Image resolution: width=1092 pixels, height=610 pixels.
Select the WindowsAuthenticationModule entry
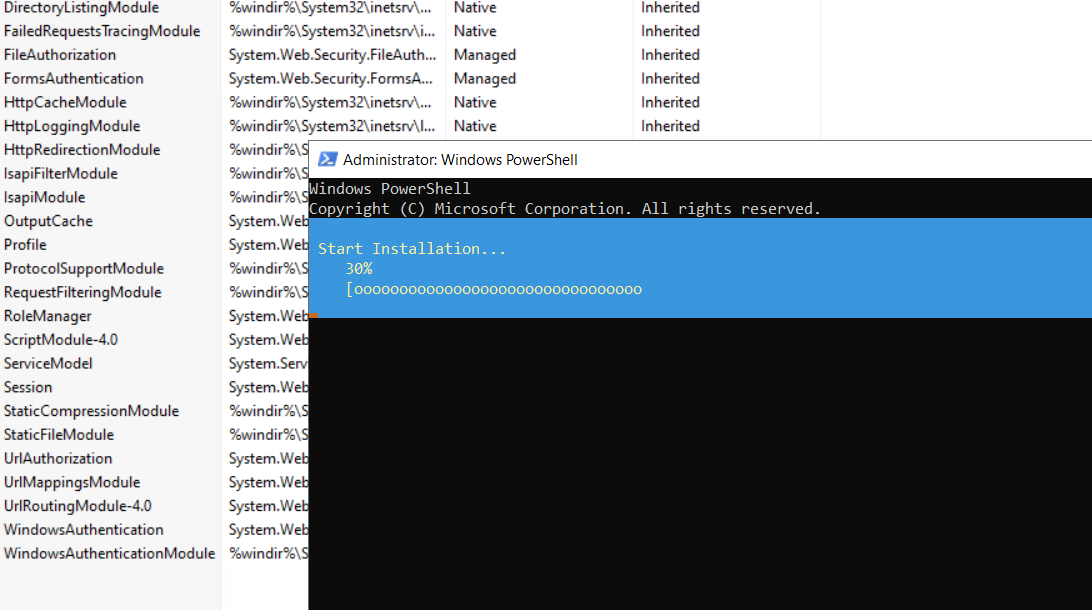(x=109, y=552)
